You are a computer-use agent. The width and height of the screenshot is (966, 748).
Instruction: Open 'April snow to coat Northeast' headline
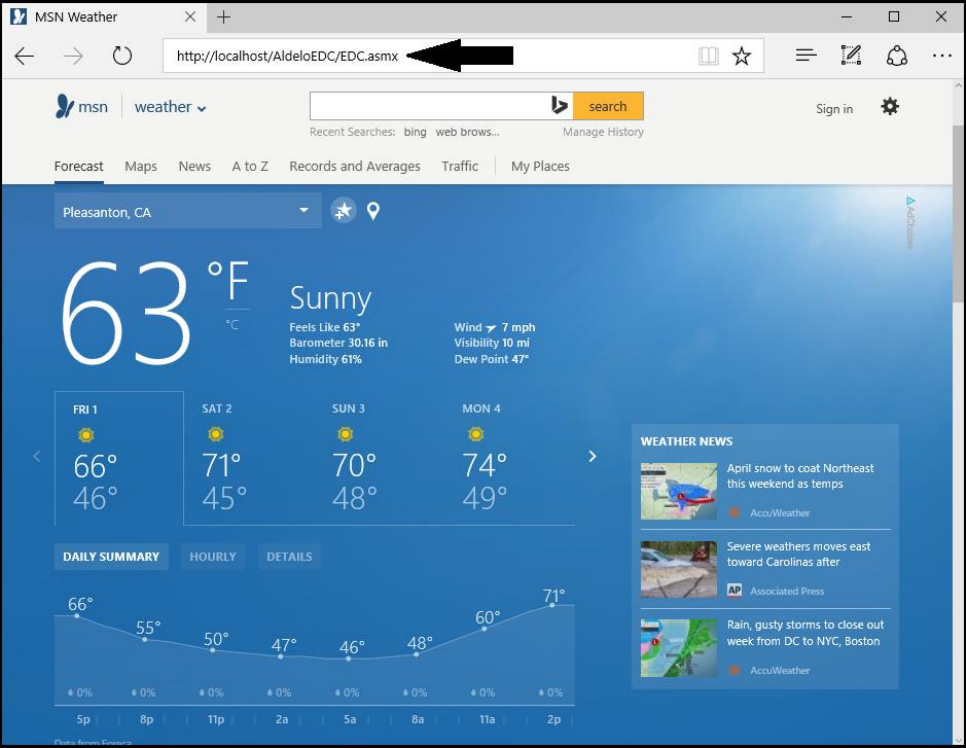click(800, 476)
